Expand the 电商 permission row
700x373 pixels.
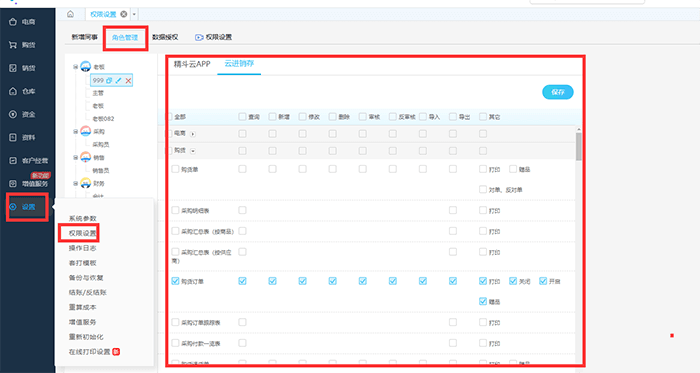tap(193, 134)
